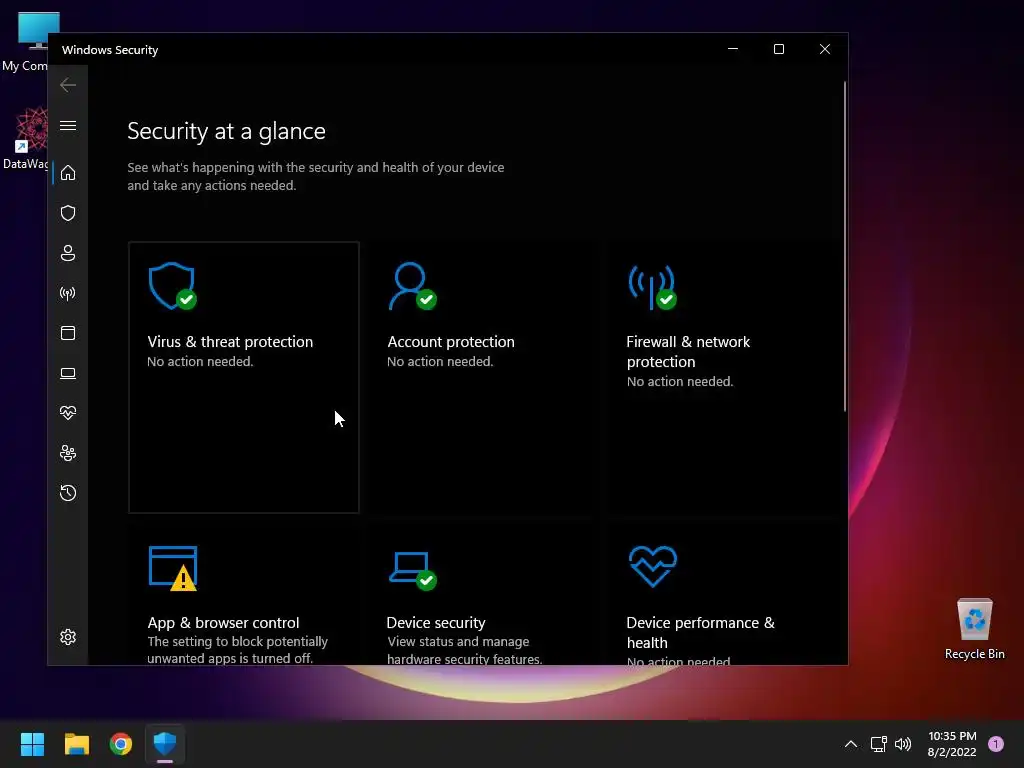Viewport: 1024px width, 768px height.
Task: Open volume control tray icon
Action: pyautogui.click(x=903, y=744)
